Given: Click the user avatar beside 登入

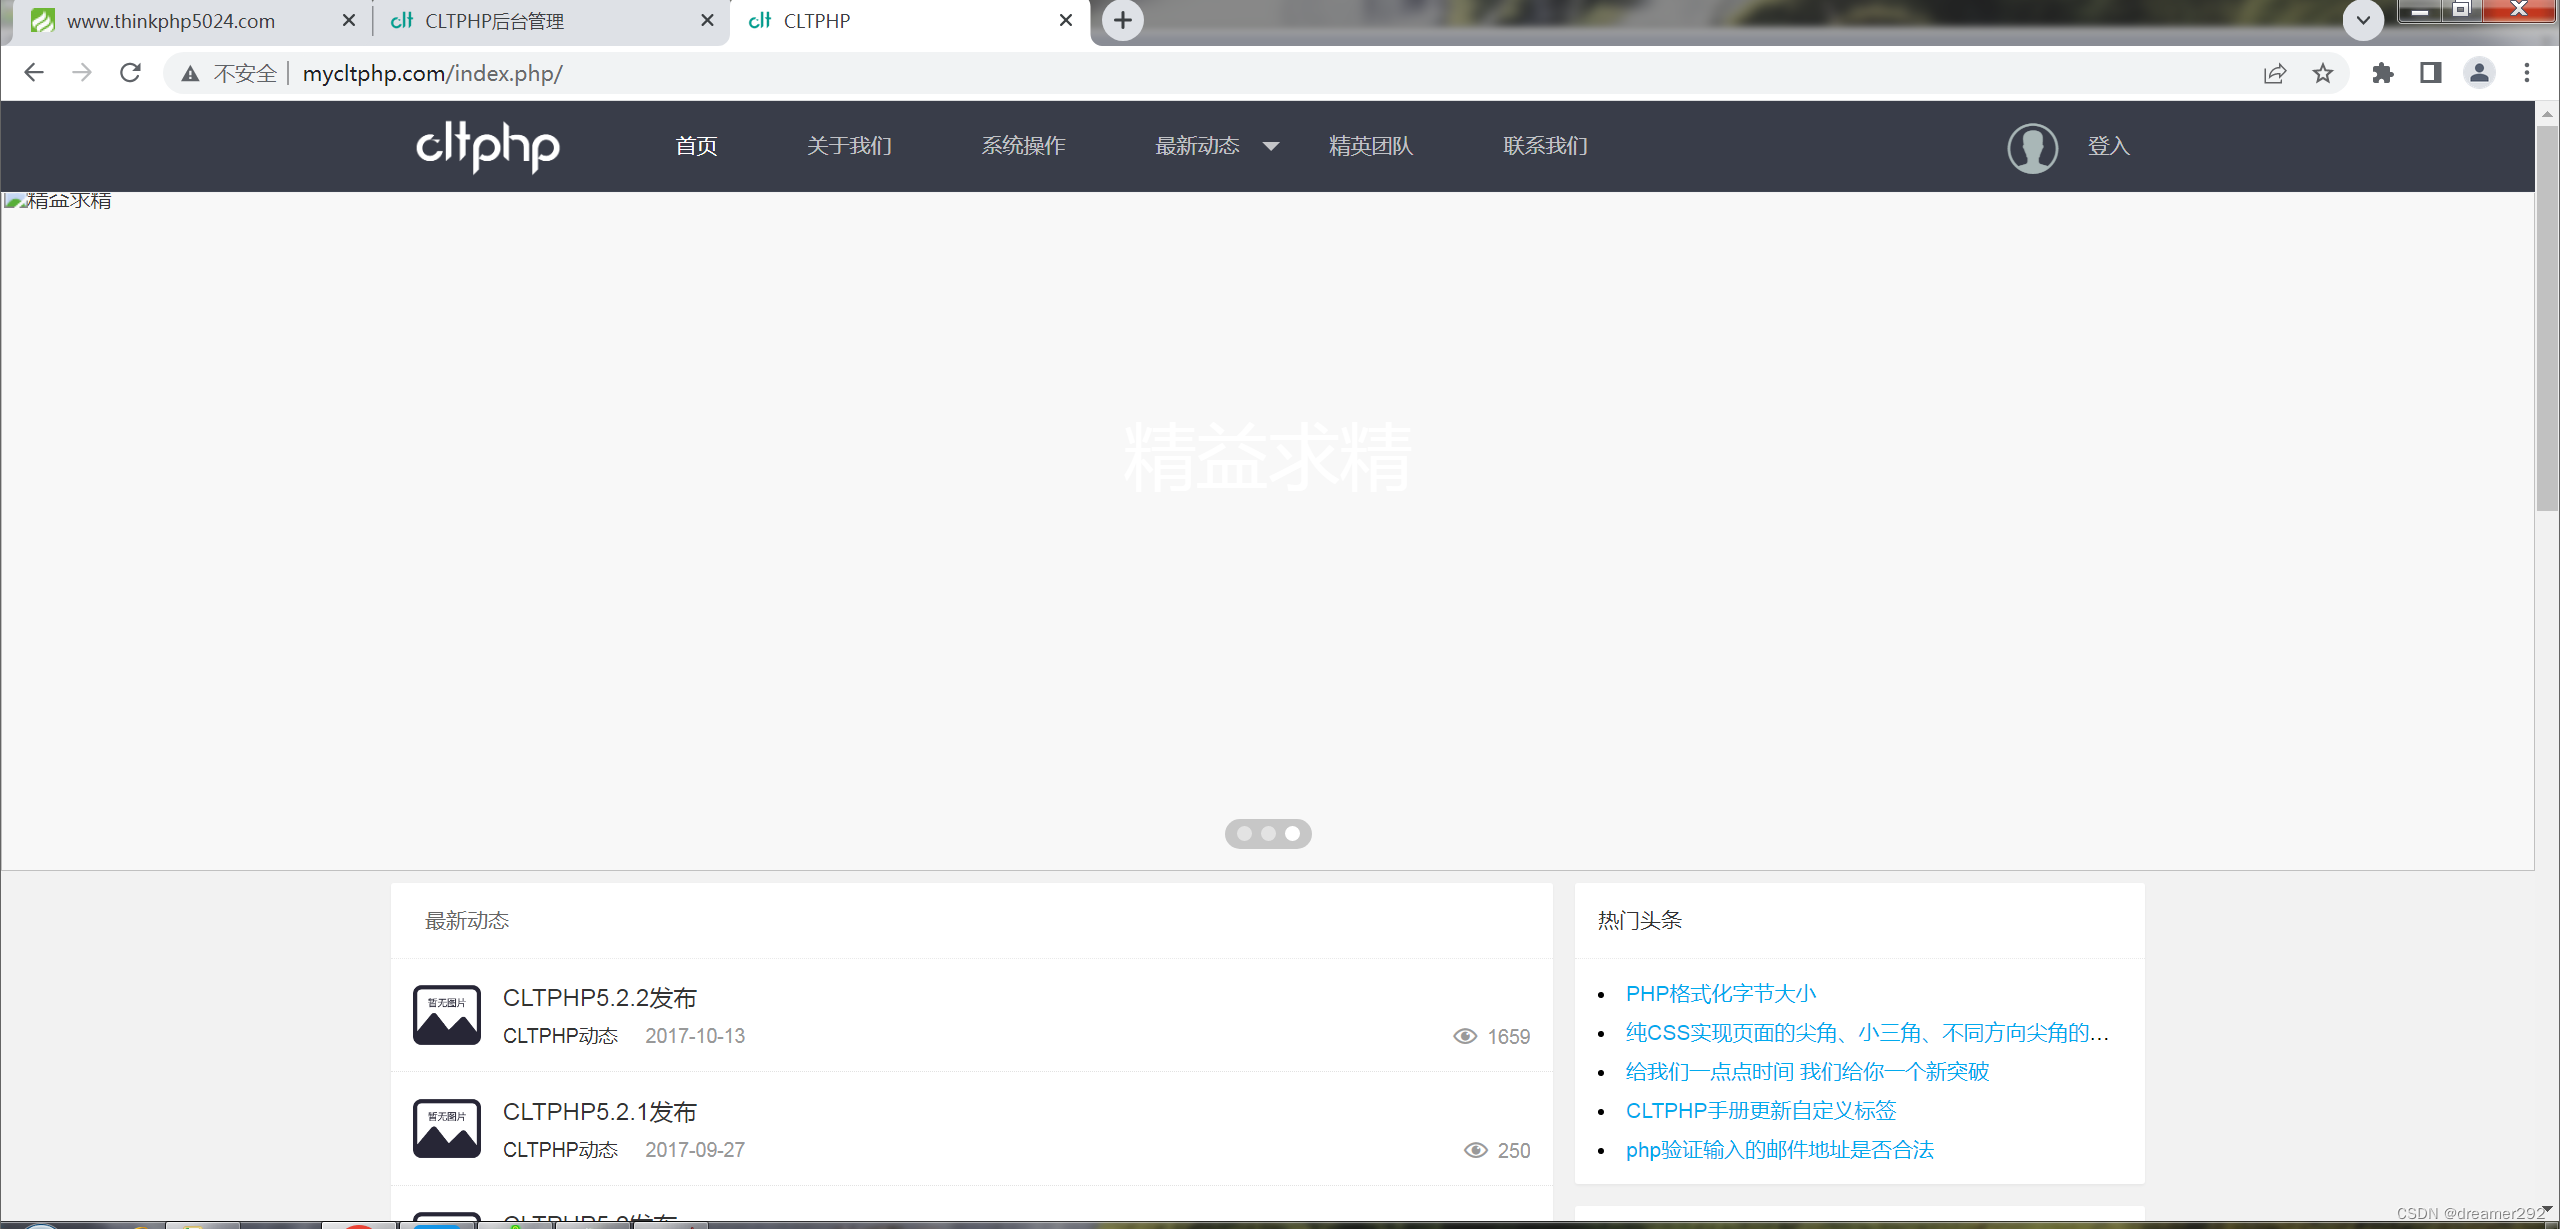Looking at the screenshot, I should click(2031, 147).
